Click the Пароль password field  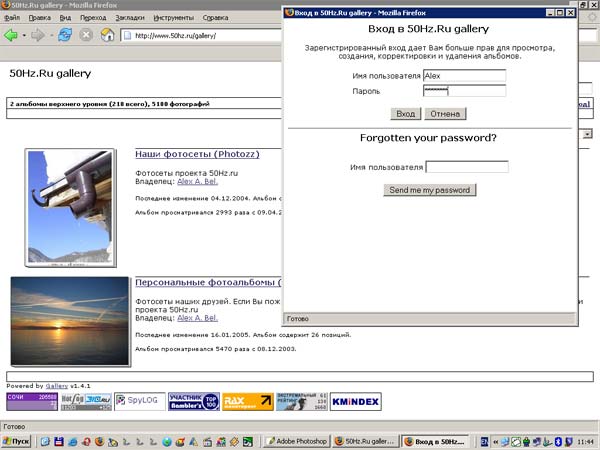click(465, 91)
